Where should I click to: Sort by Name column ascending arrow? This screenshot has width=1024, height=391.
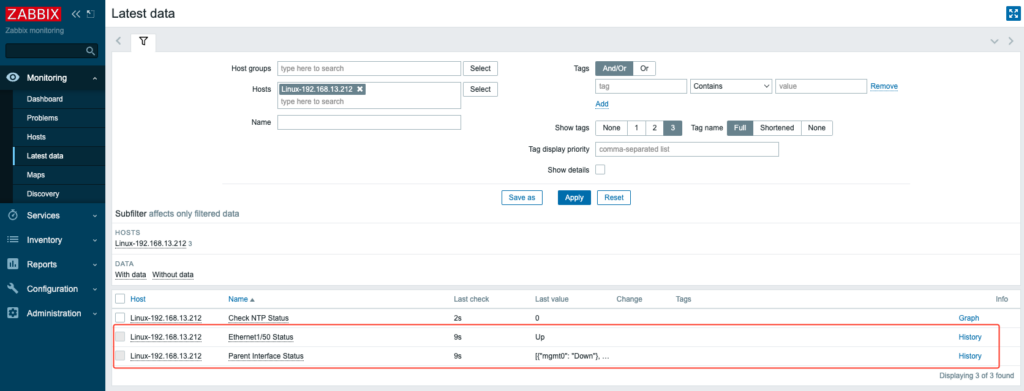pos(252,300)
